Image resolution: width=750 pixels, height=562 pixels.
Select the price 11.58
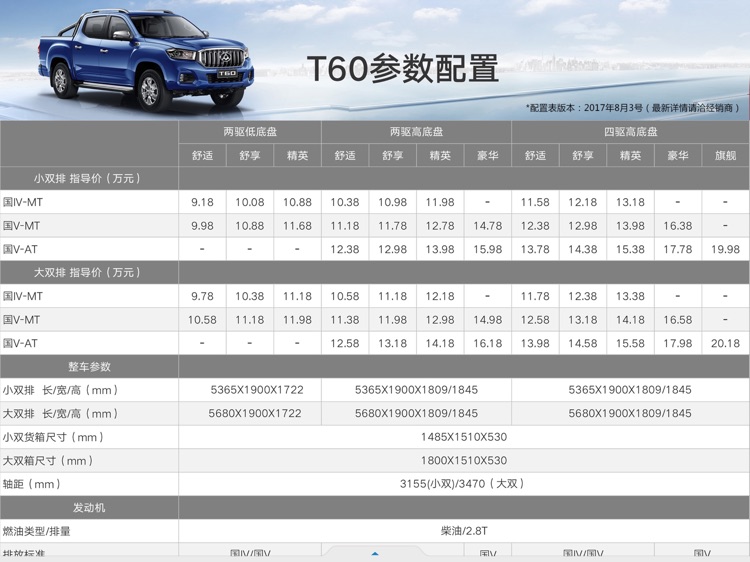[x=535, y=202]
